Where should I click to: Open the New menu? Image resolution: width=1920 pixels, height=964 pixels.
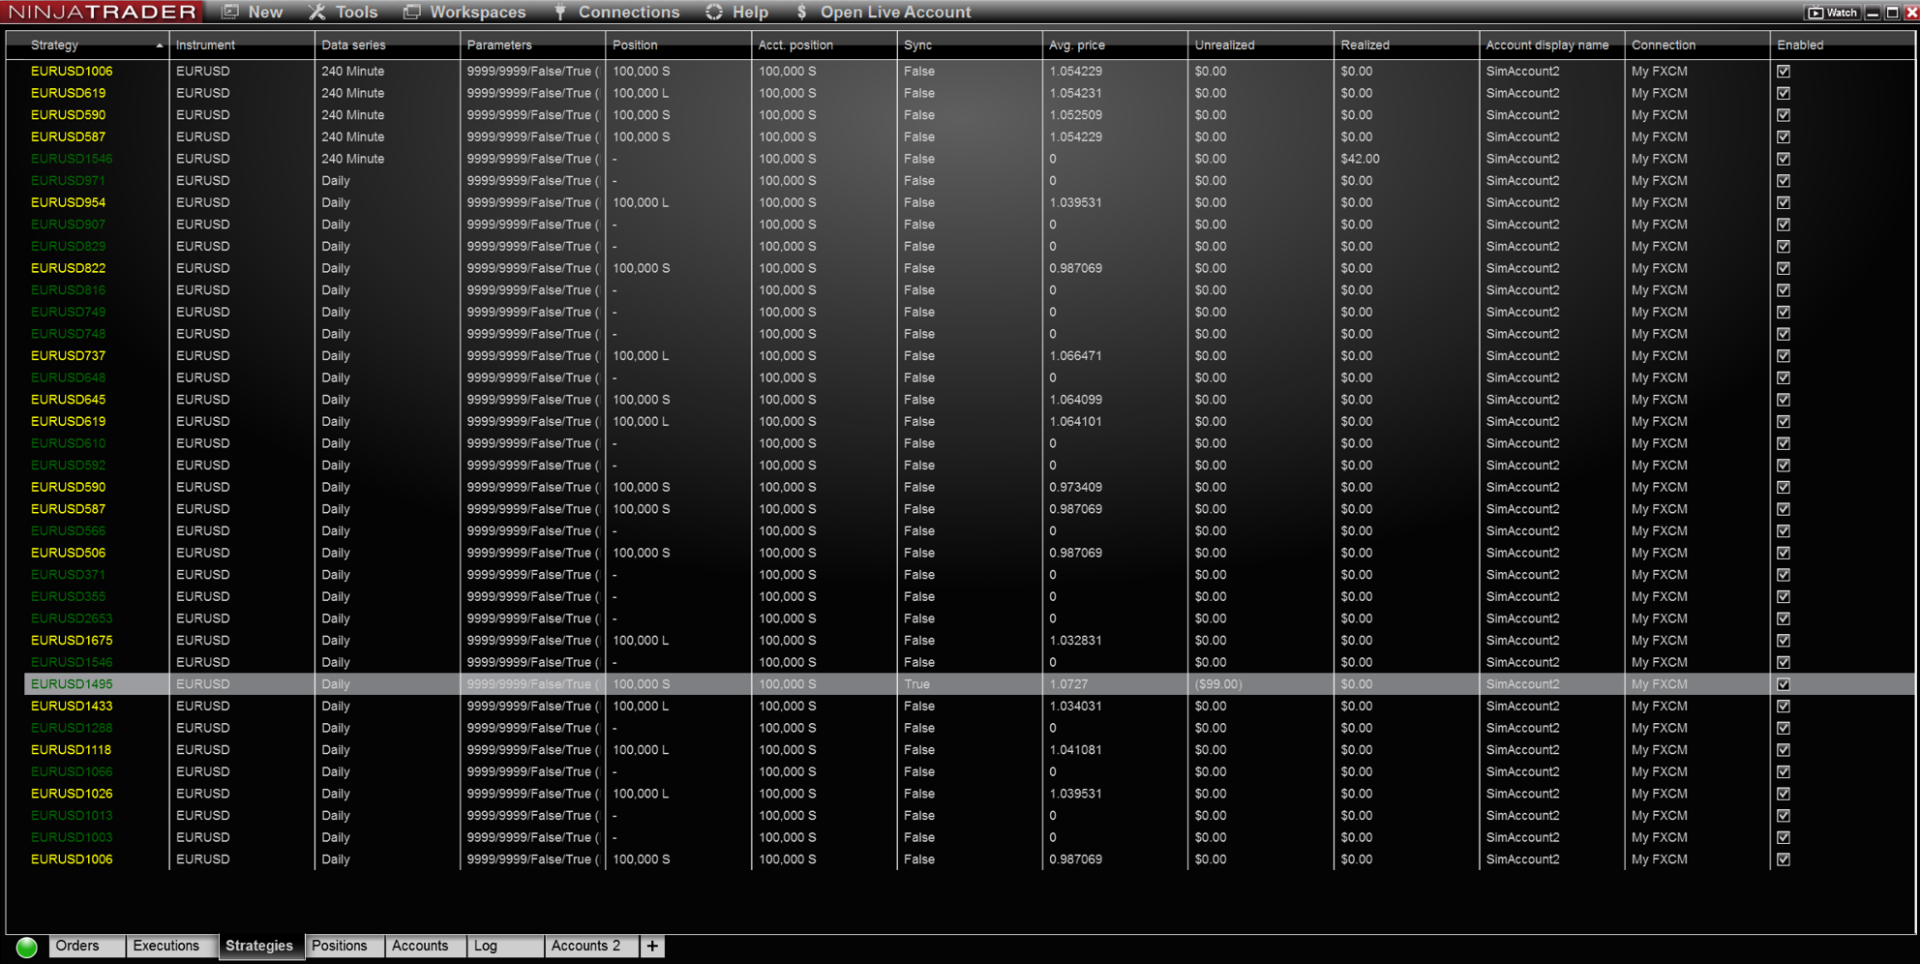coord(253,12)
